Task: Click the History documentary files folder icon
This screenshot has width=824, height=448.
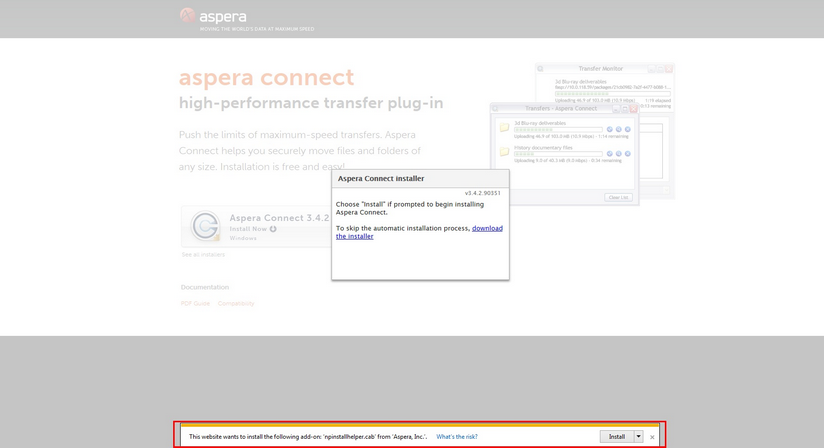Action: point(505,152)
